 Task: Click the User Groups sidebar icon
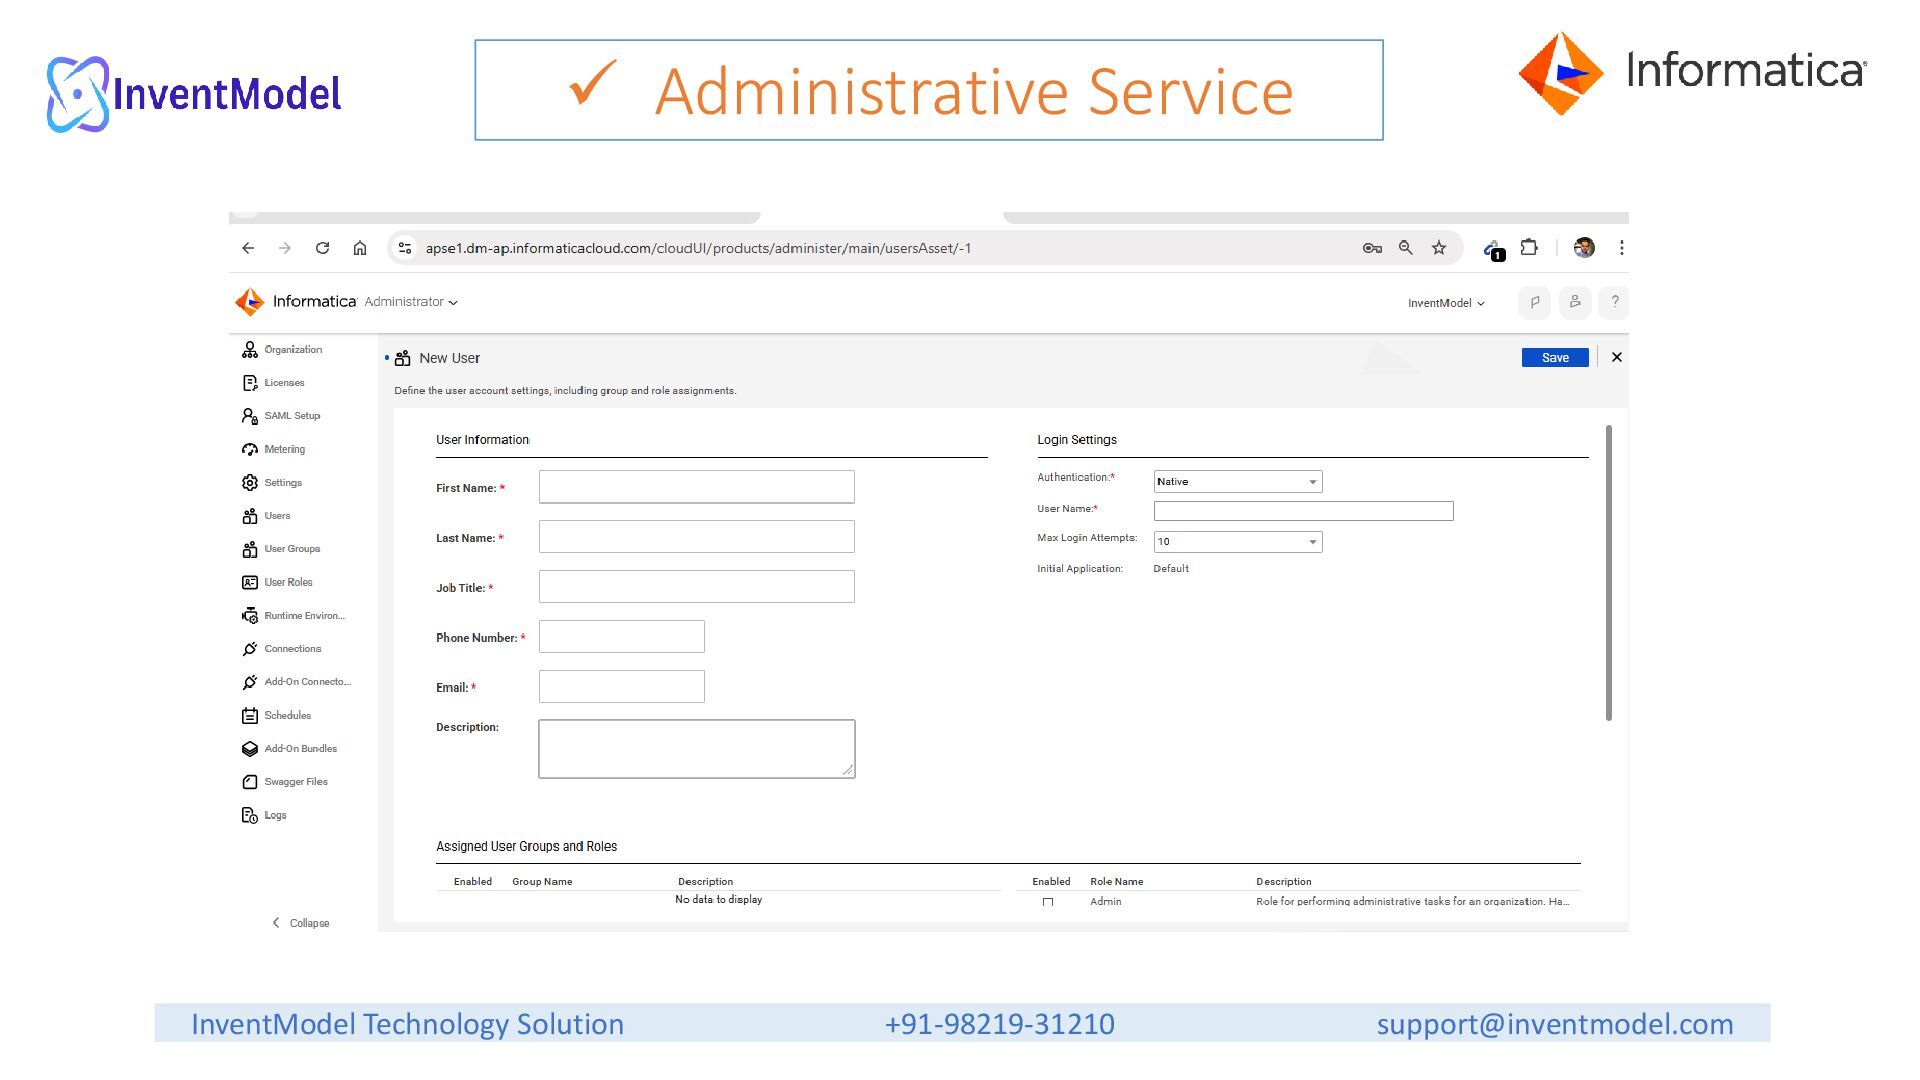click(250, 549)
